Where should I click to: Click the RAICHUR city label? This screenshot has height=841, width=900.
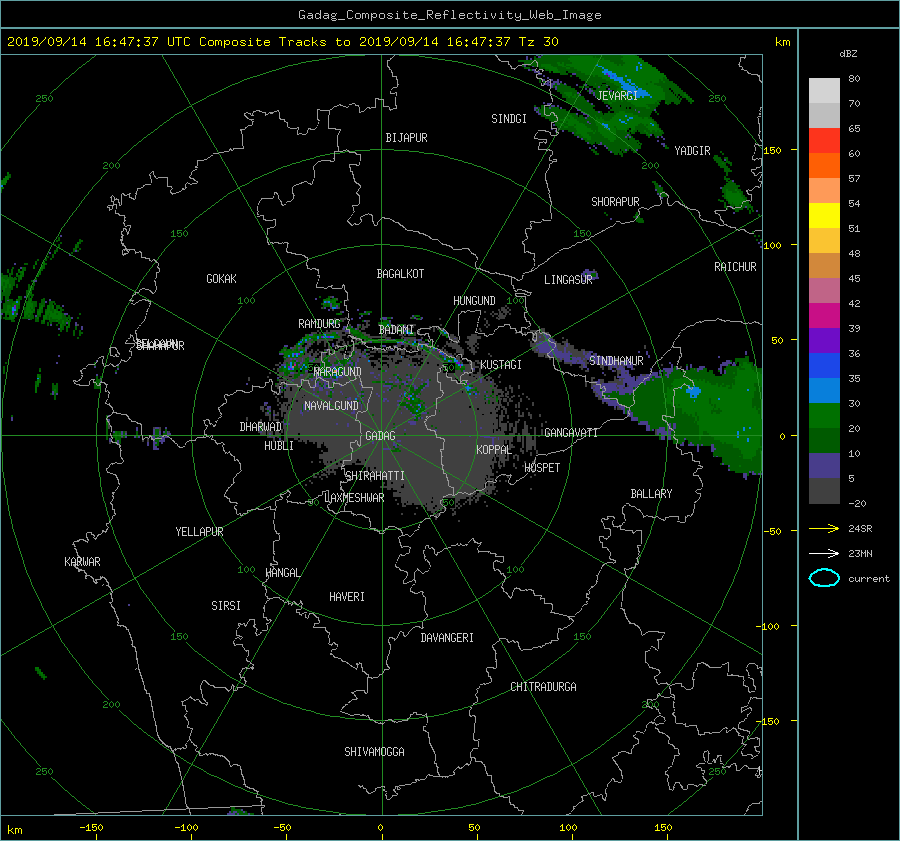[735, 267]
